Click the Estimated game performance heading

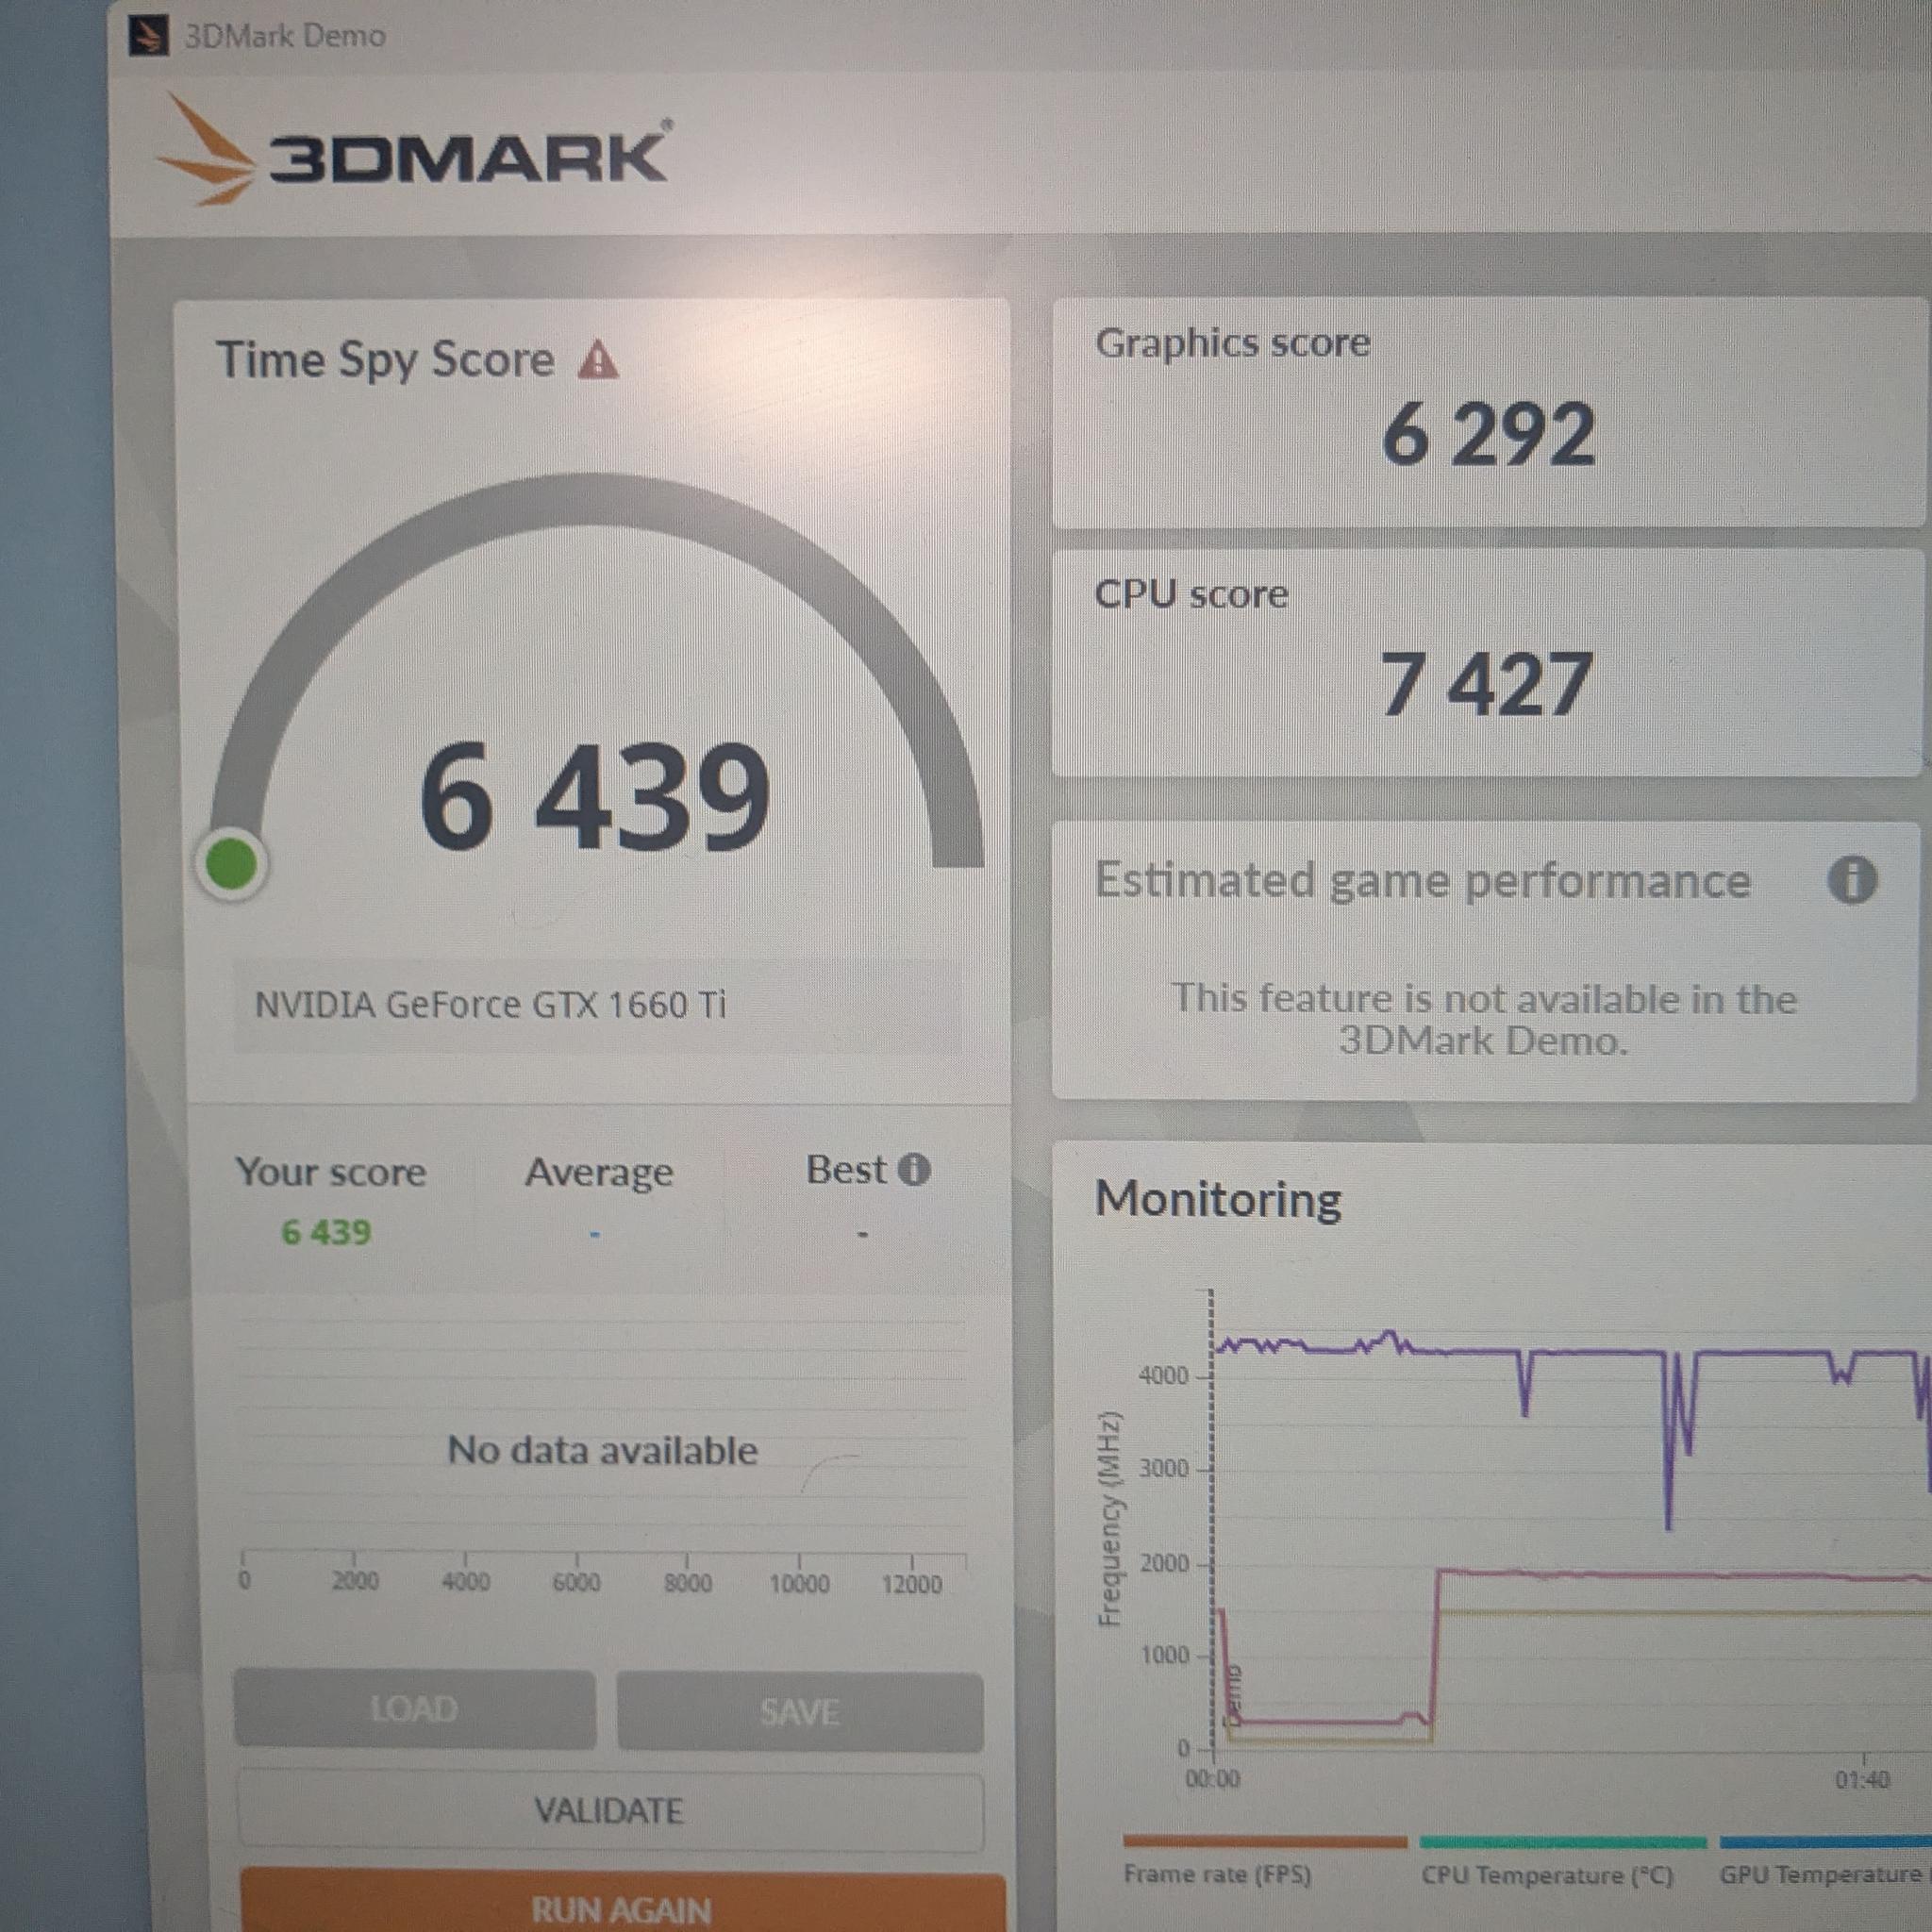pyautogui.click(x=1422, y=881)
